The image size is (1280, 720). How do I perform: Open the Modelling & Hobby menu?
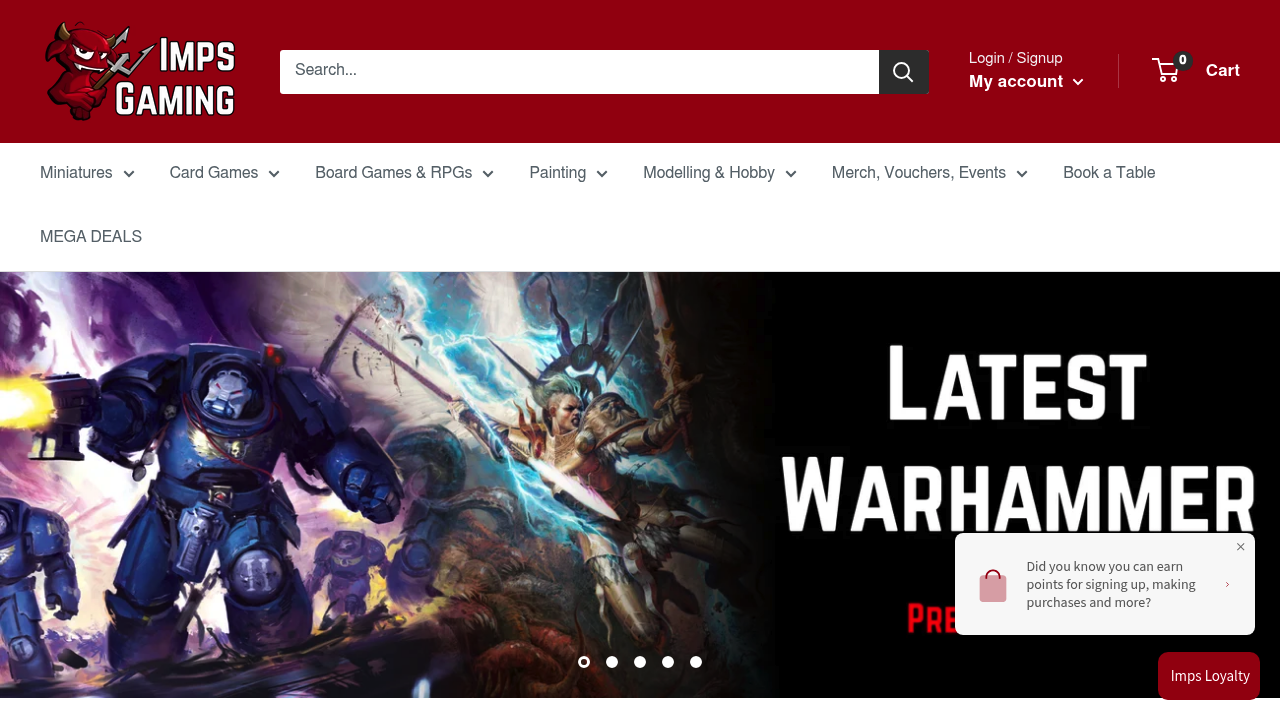click(720, 173)
